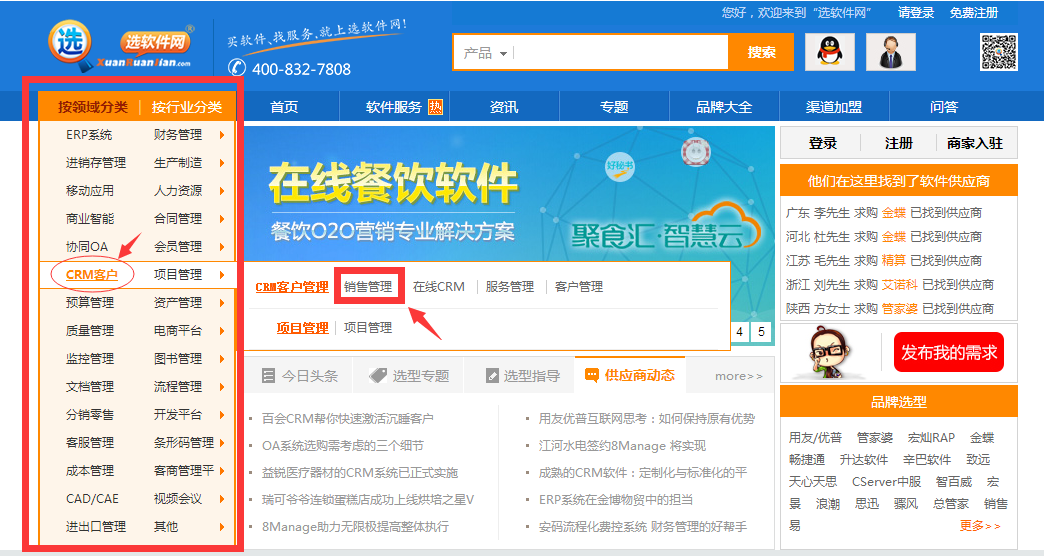Image resolution: width=1044 pixels, height=556 pixels.
Task: Click 用友/优普 brand link
Action: pyautogui.click(x=815, y=437)
